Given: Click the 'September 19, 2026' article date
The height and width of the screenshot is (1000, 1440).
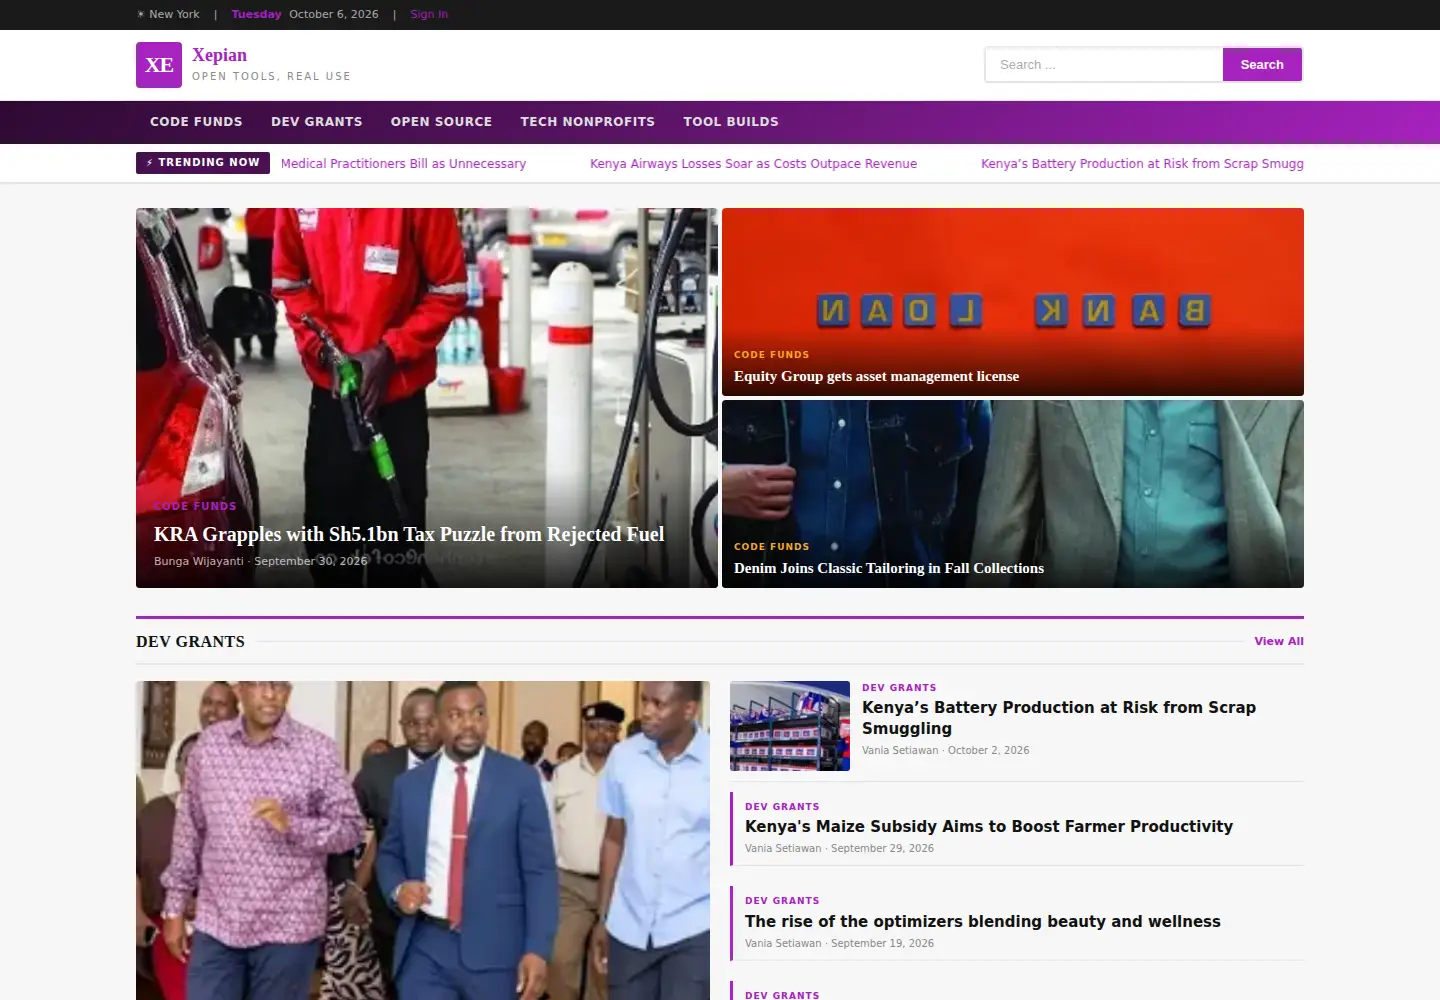Looking at the screenshot, I should pyautogui.click(x=882, y=943).
